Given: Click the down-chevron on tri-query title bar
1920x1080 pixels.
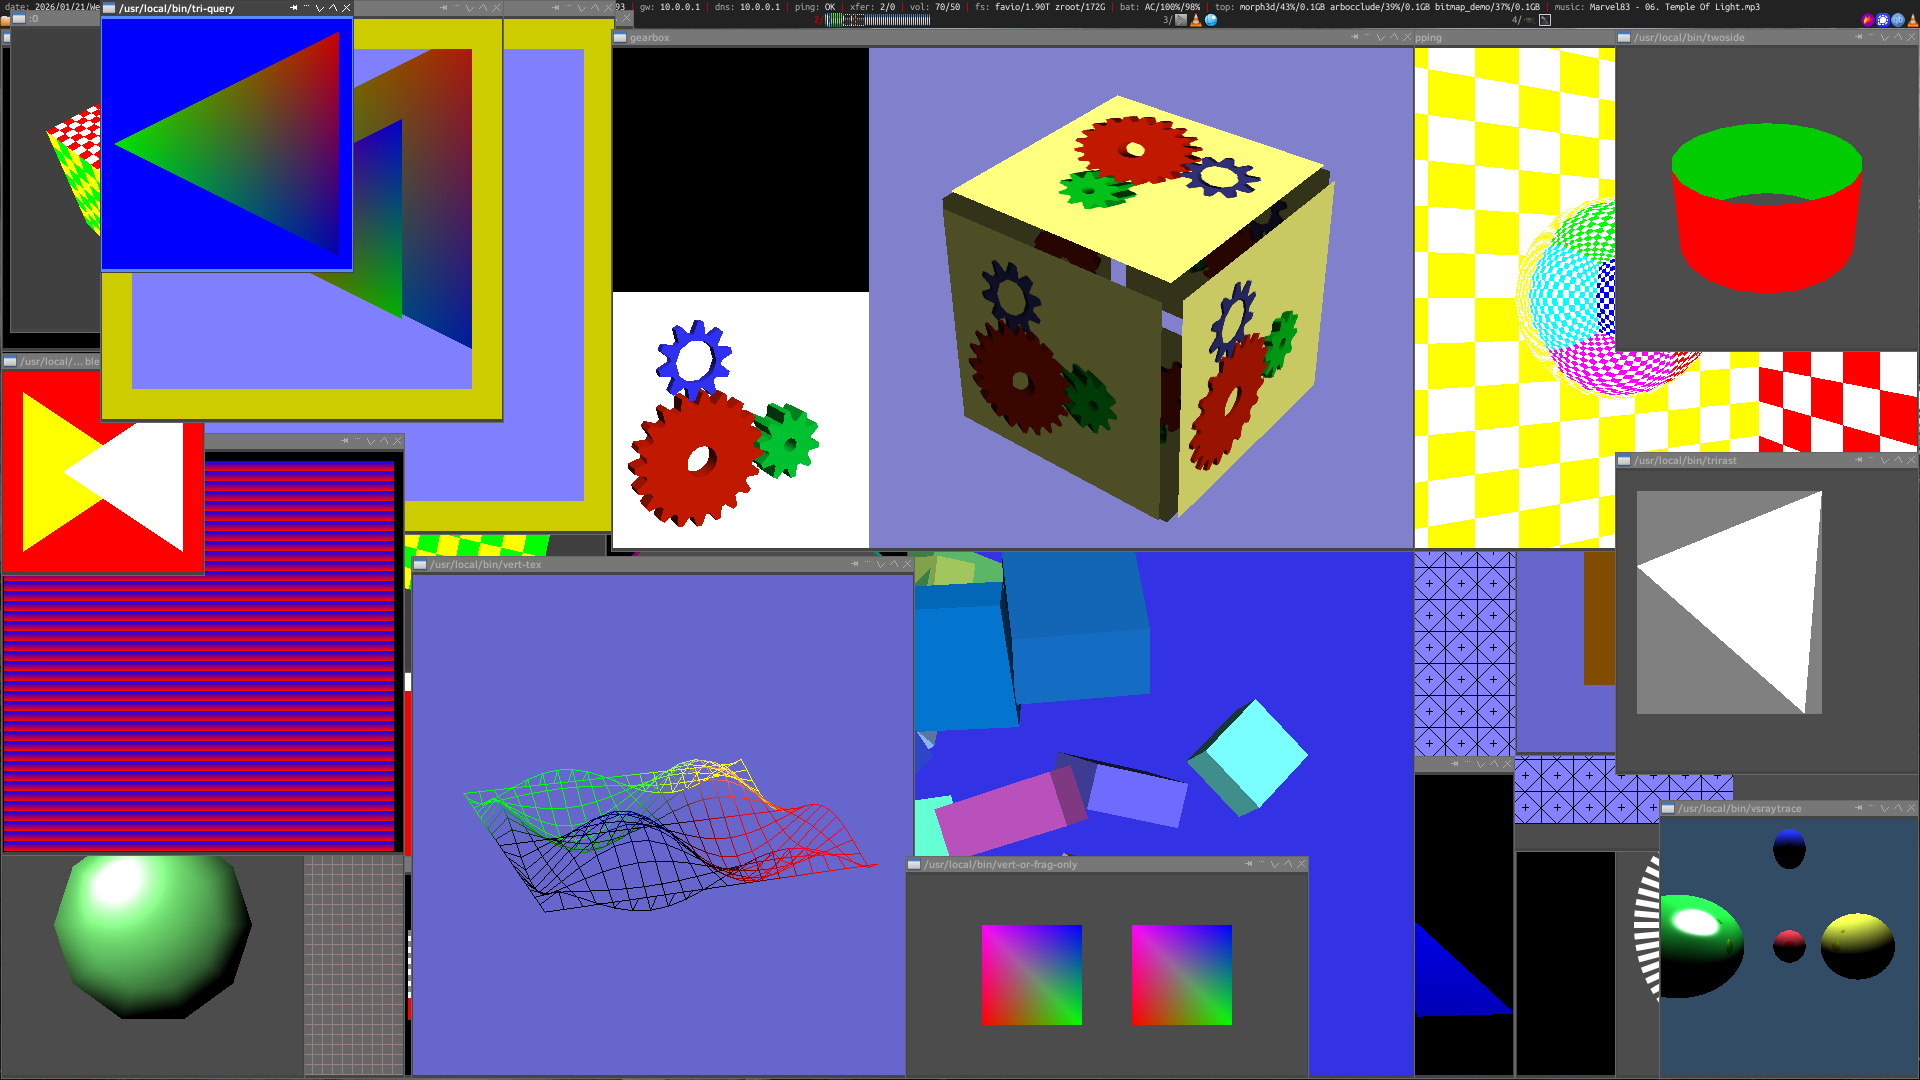Looking at the screenshot, I should (x=320, y=8).
